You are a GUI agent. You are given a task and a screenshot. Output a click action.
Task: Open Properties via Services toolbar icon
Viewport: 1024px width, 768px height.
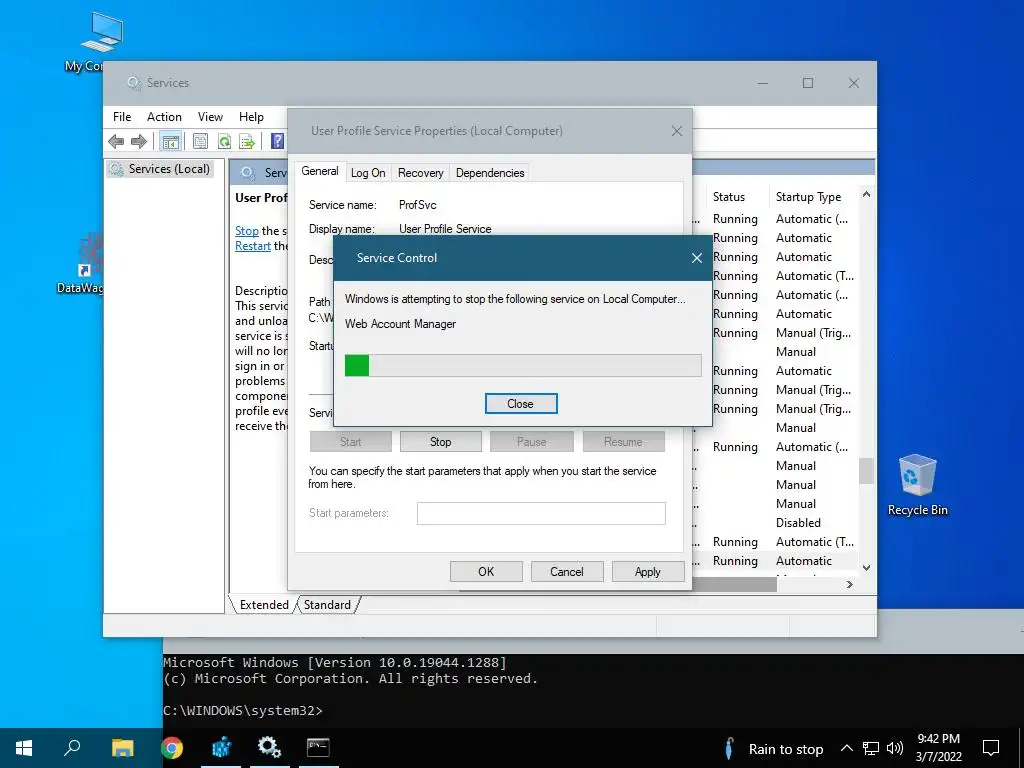pyautogui.click(x=200, y=141)
